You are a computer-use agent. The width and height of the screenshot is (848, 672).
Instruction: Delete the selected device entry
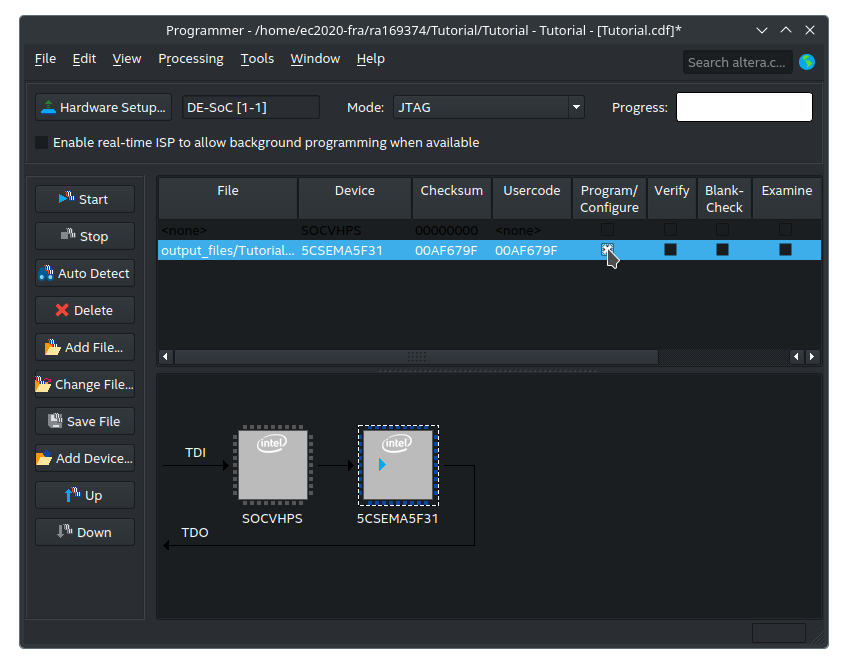85,310
